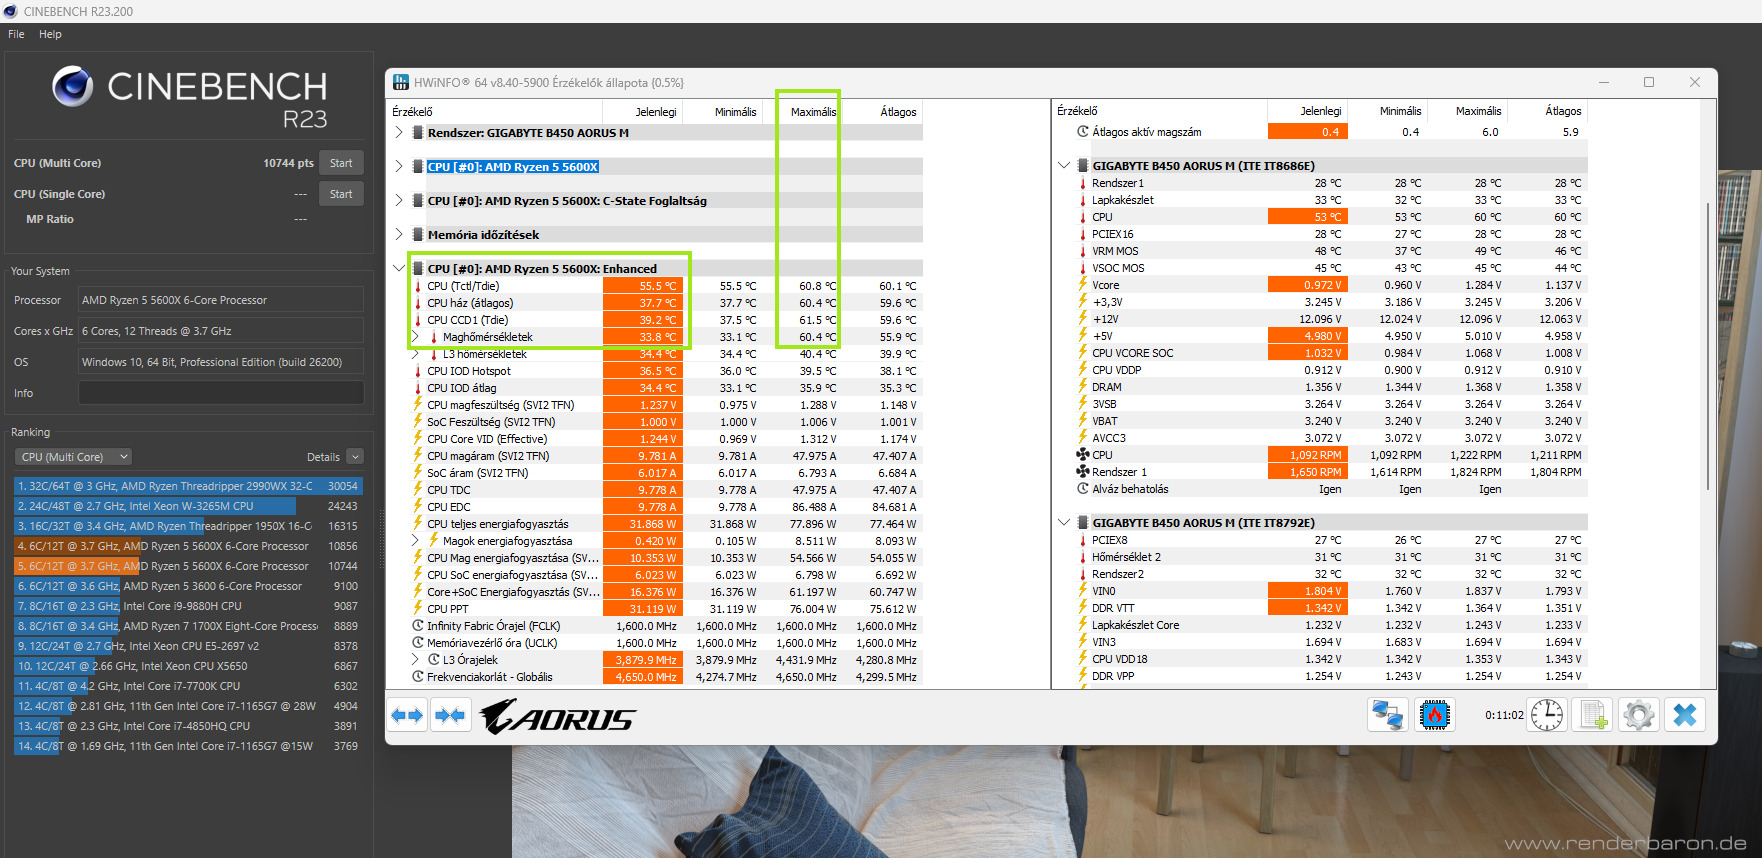Open the Help menu in Cinebench
Viewport: 1762px width, 858px height.
(50, 34)
